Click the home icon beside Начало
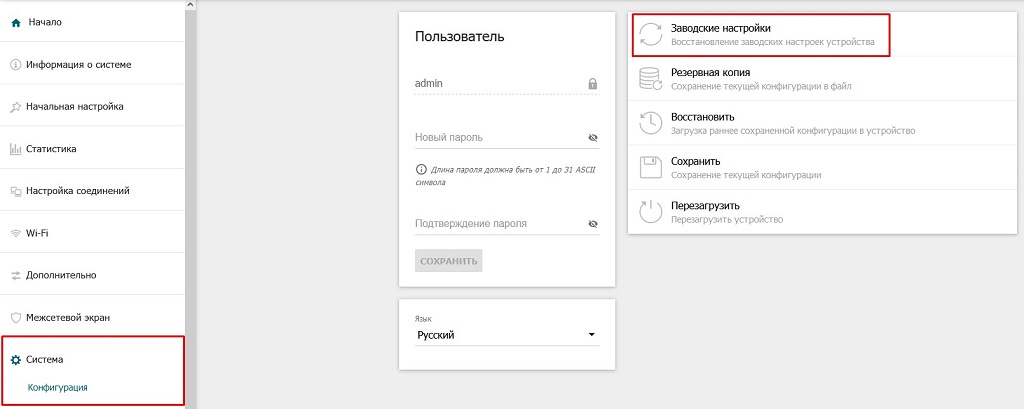The width and height of the screenshot is (1024, 409). pos(16,21)
